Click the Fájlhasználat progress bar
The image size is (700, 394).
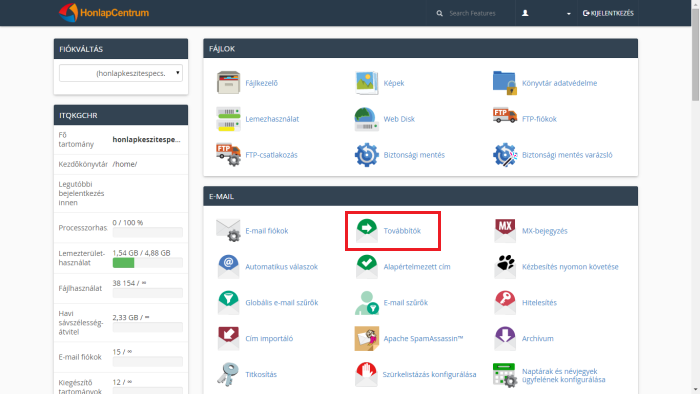(x=147, y=293)
